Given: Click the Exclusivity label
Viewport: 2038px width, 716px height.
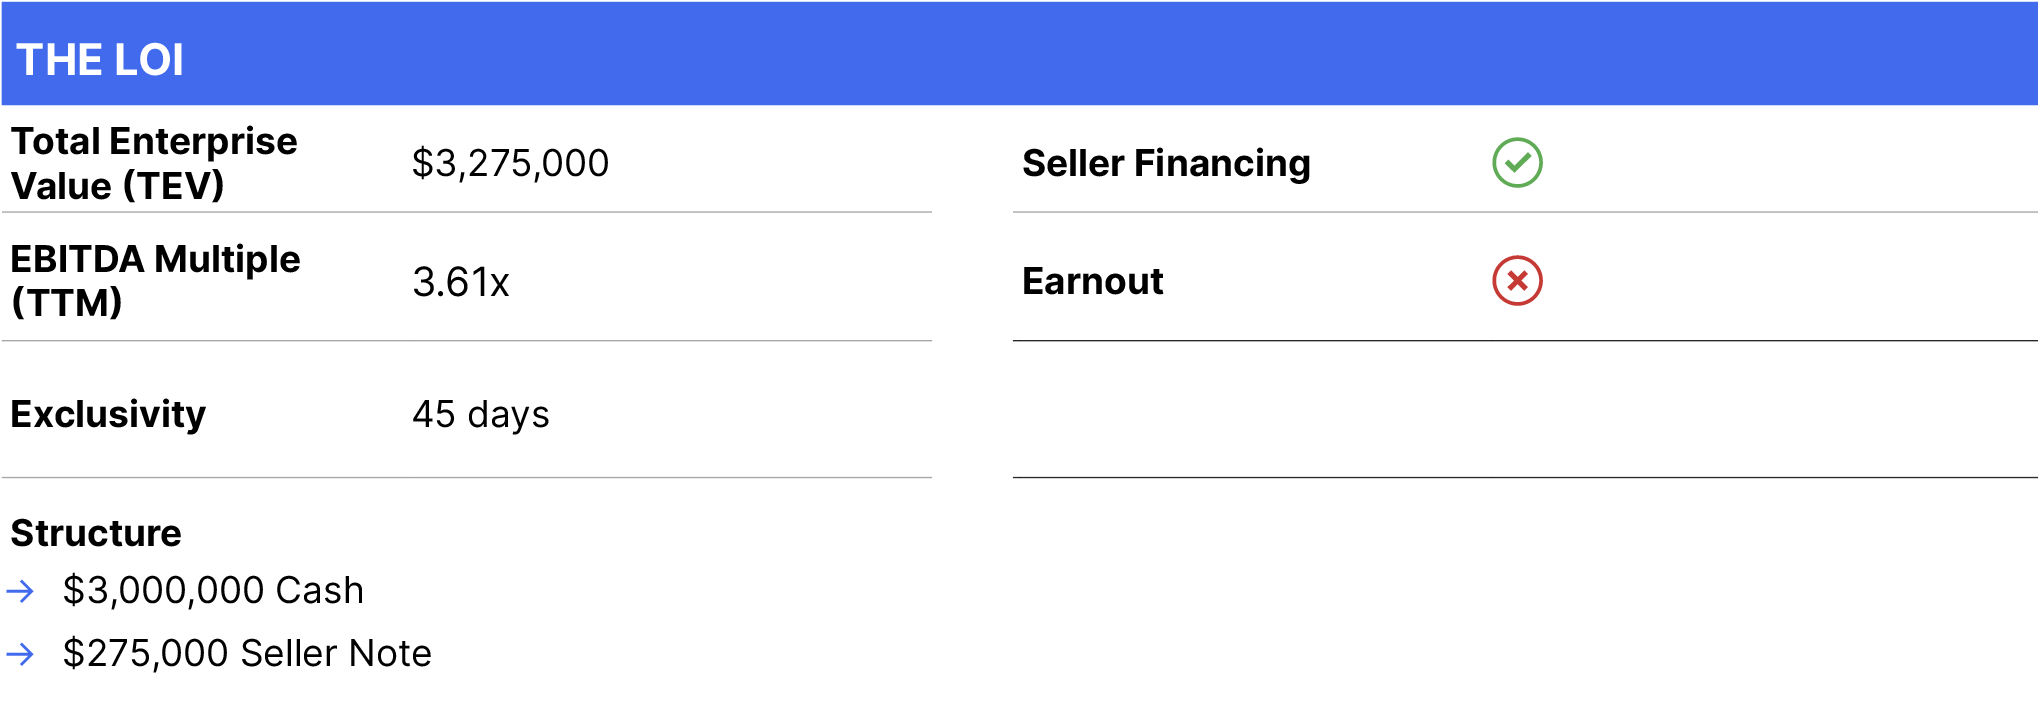Looking at the screenshot, I should [x=108, y=414].
